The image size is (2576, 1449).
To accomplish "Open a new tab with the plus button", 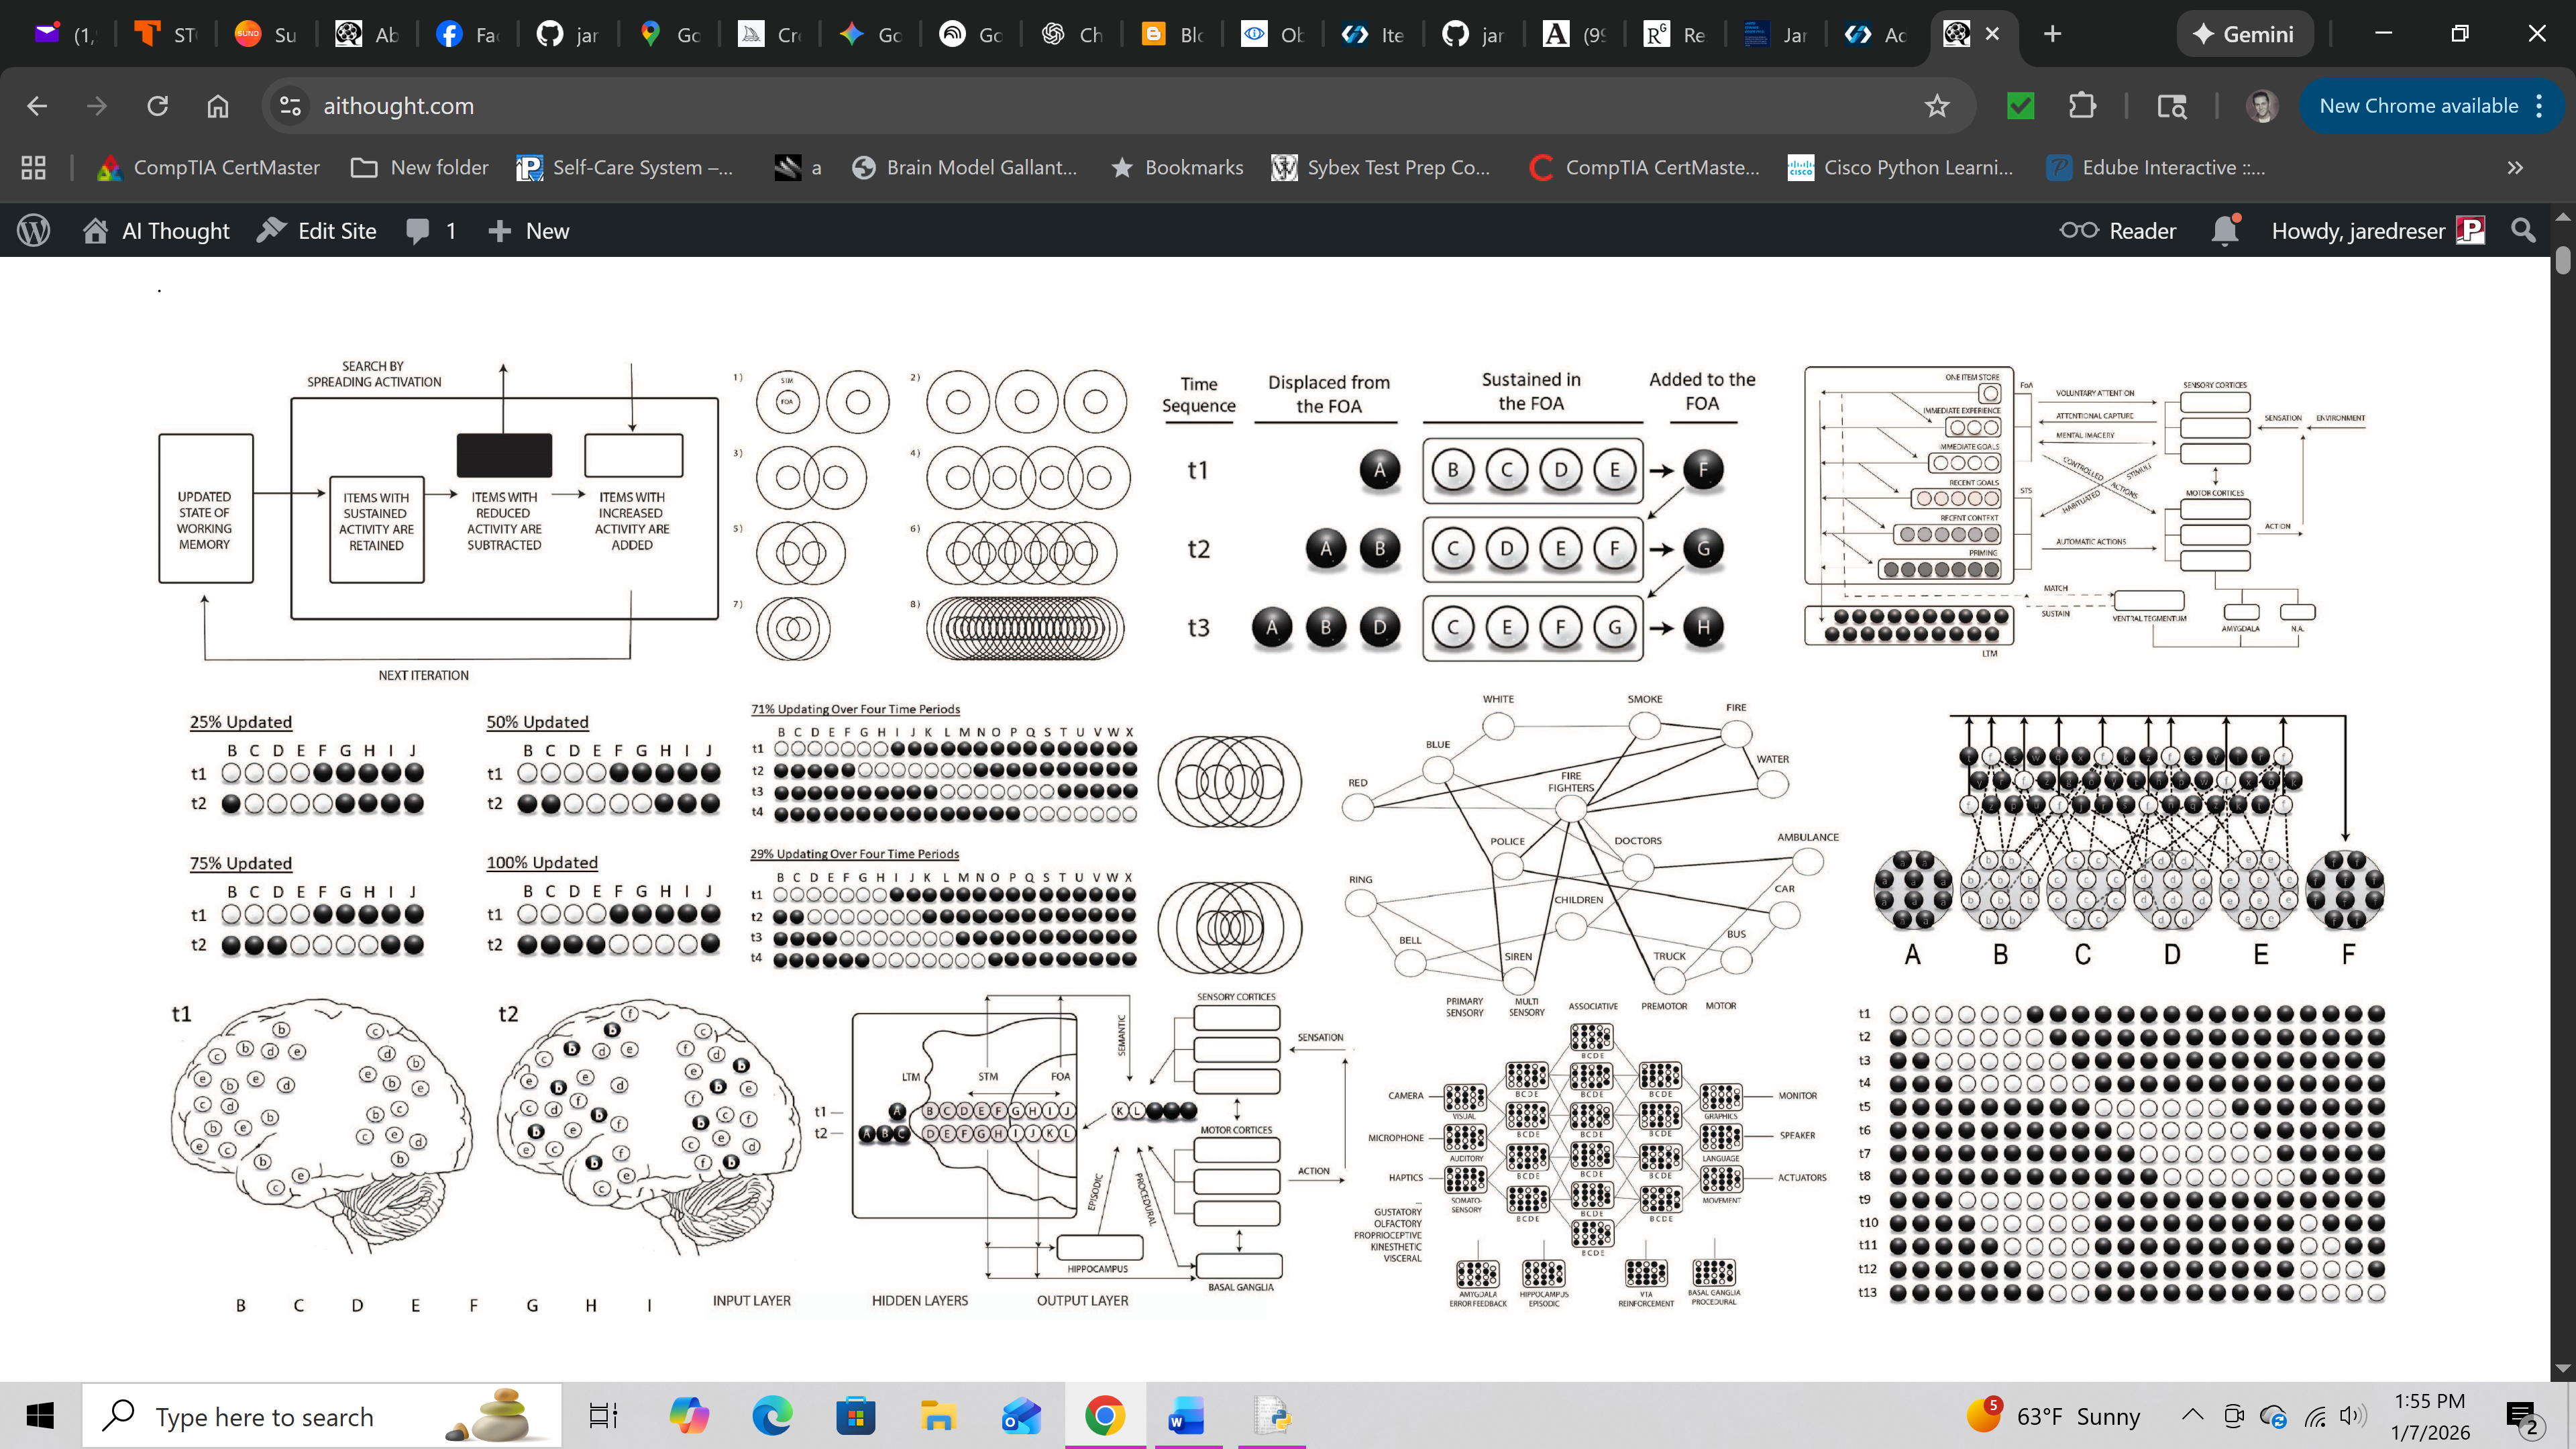I will (x=2053, y=34).
